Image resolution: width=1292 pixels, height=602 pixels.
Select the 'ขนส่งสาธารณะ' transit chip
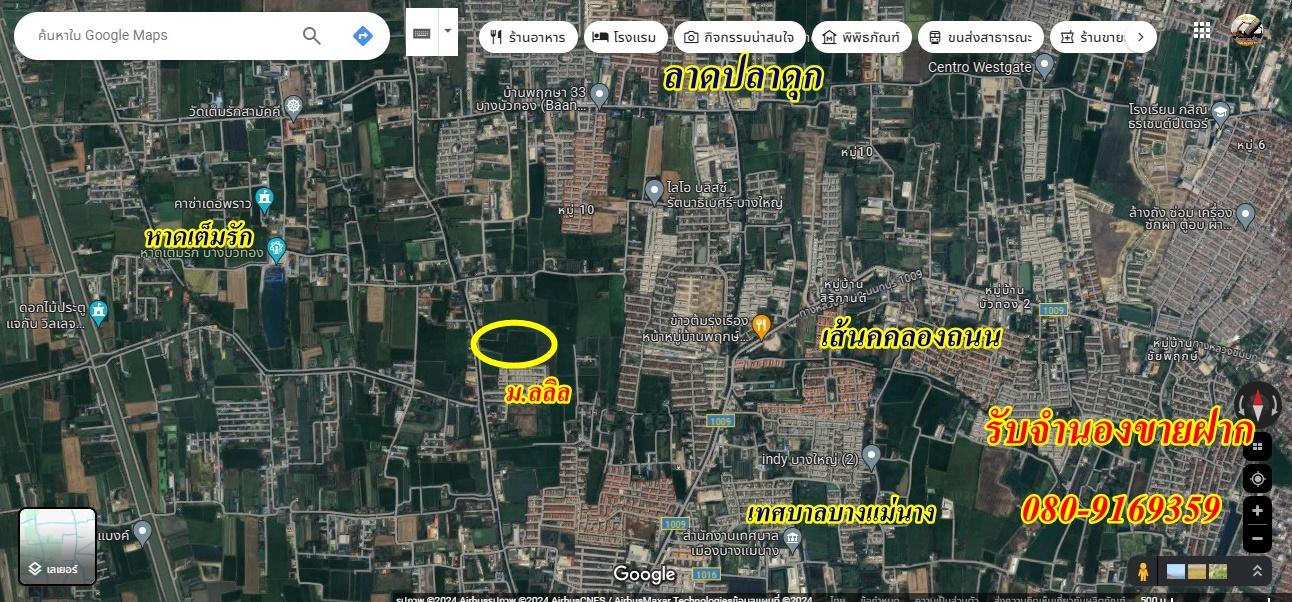pos(981,38)
